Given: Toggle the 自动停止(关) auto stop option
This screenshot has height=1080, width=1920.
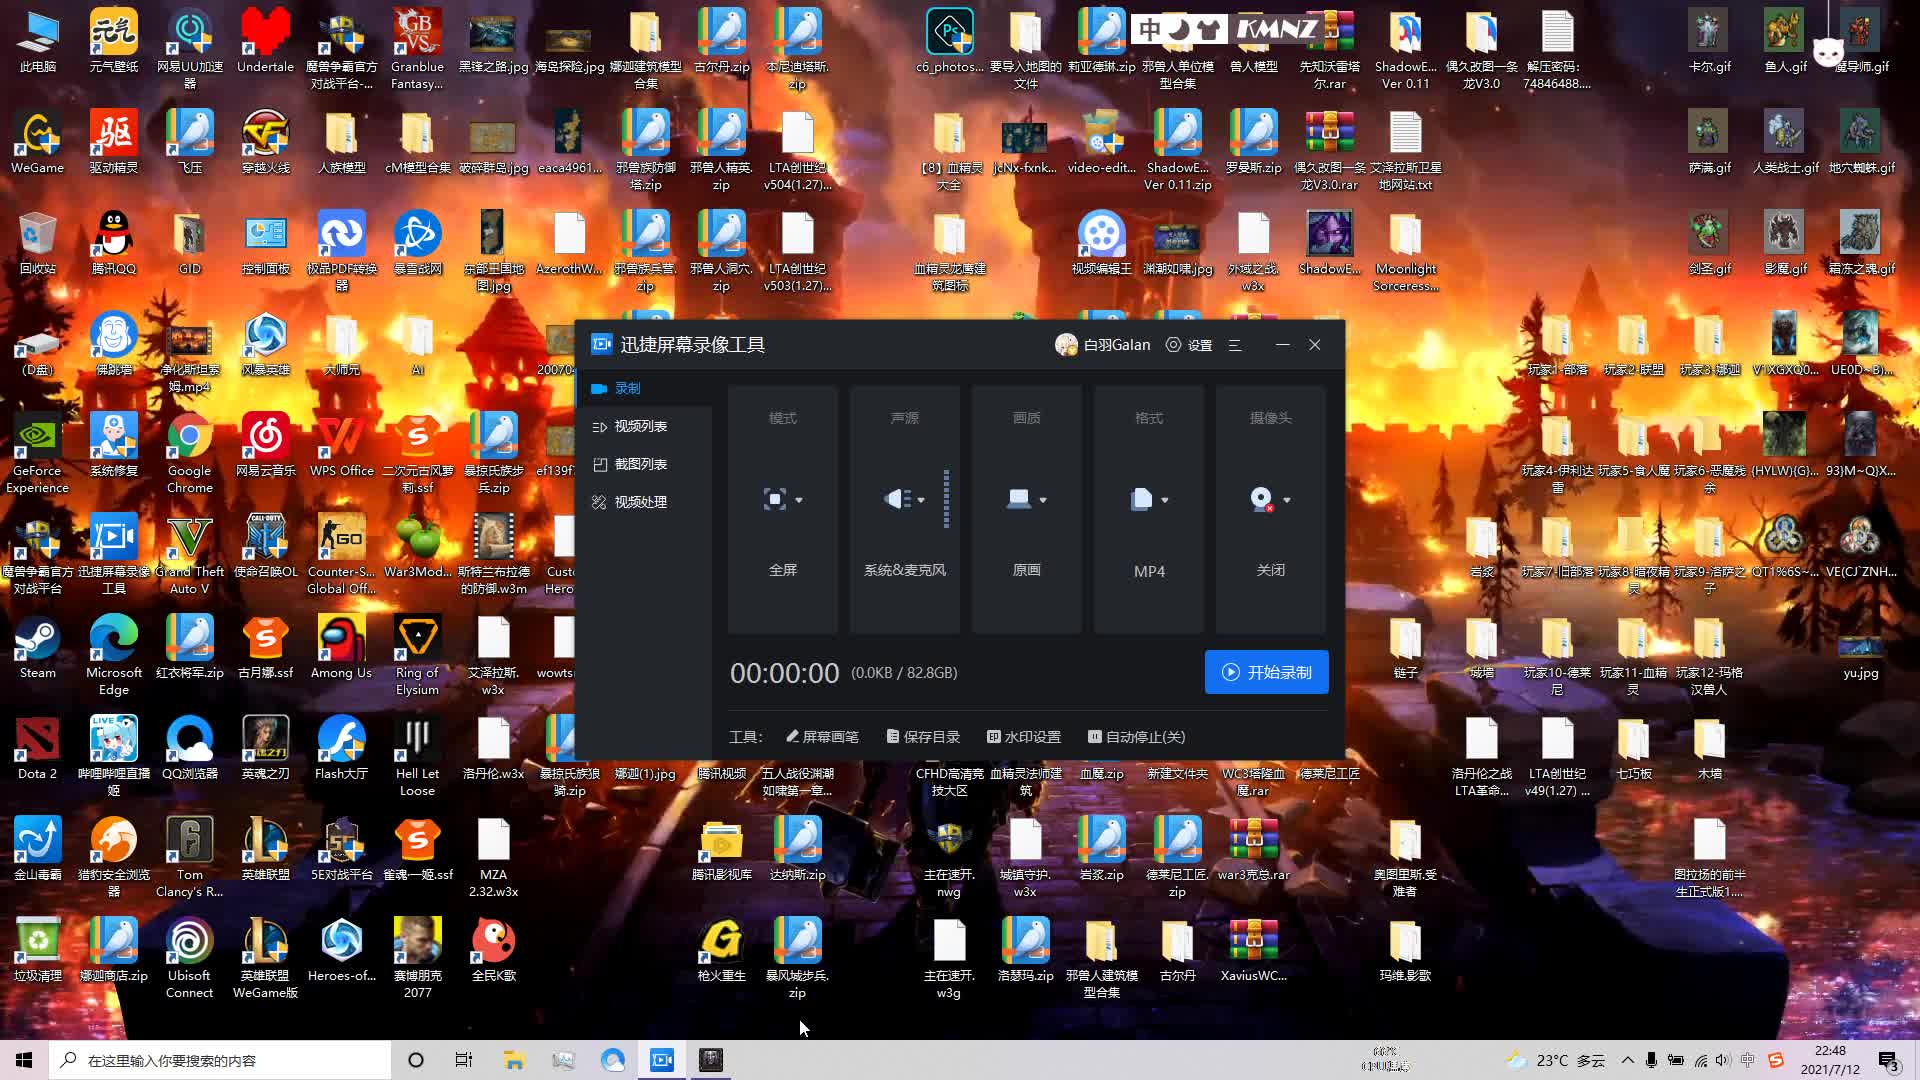Looking at the screenshot, I should [1137, 737].
